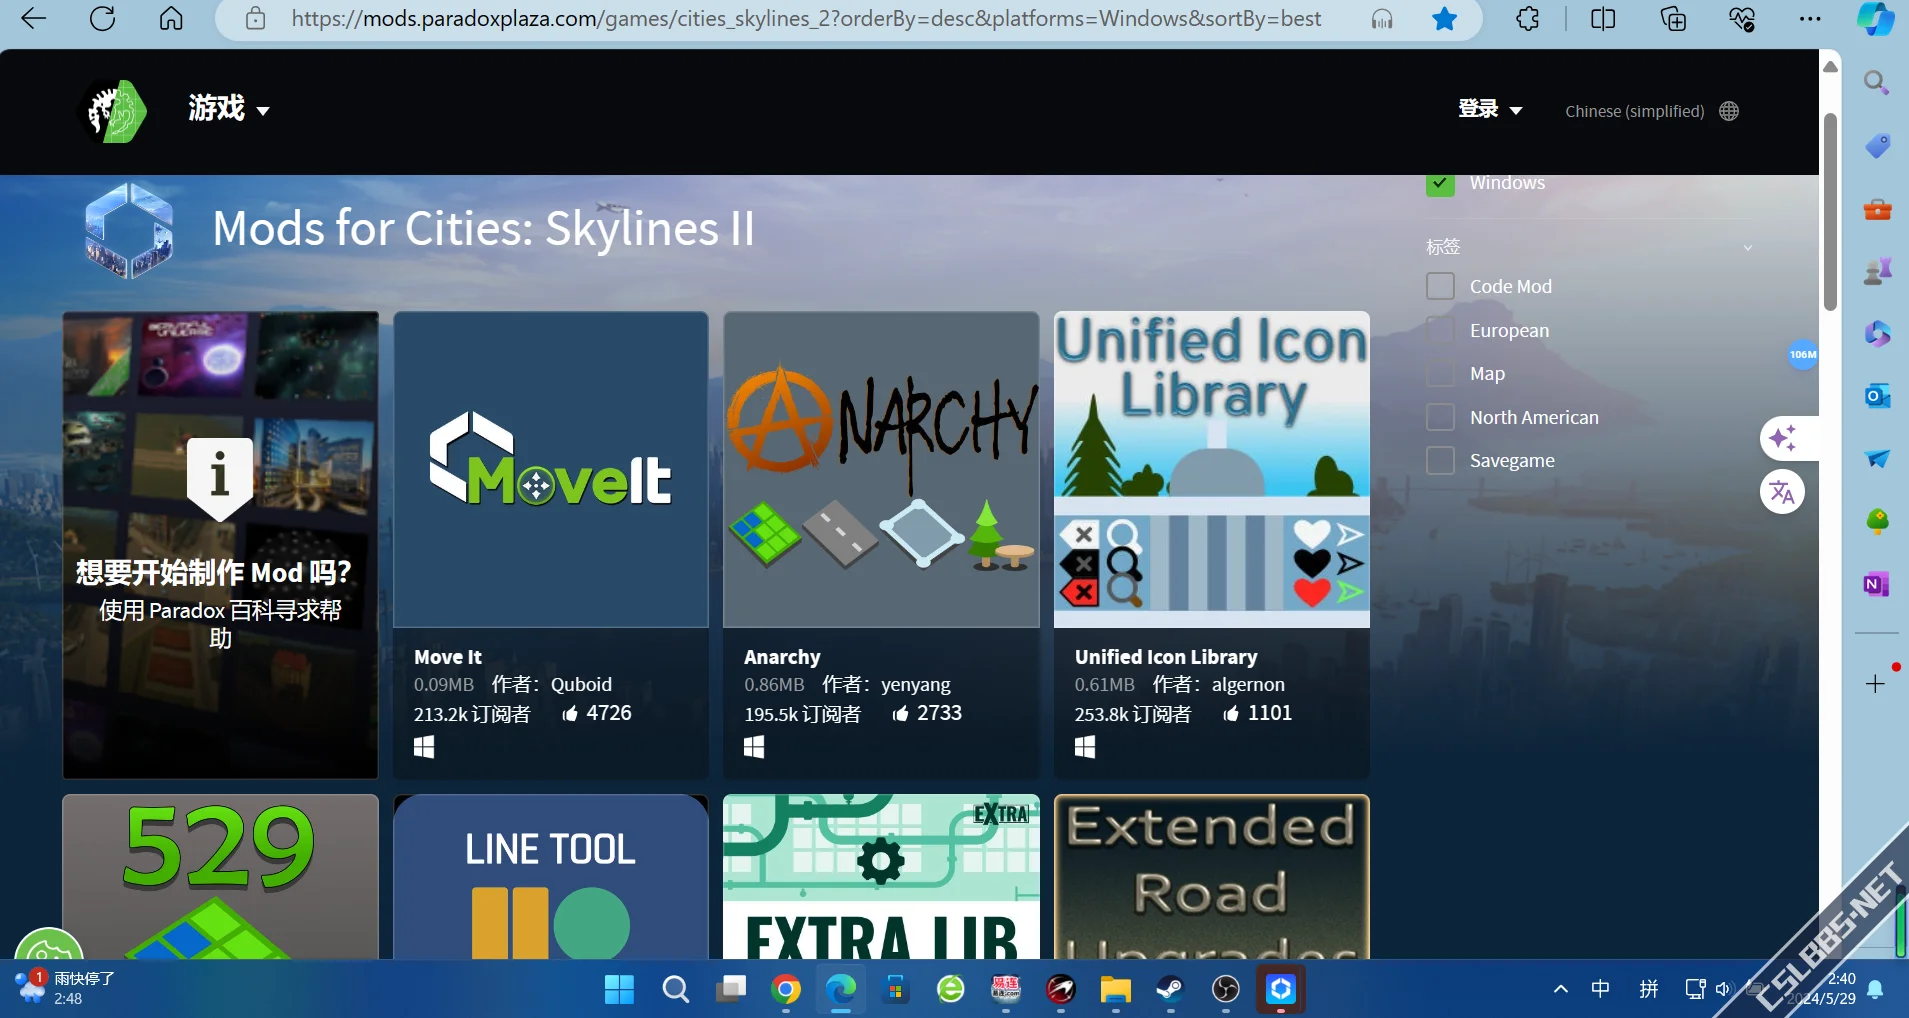Image resolution: width=1909 pixels, height=1018 pixels.
Task: Open the Extra Lib mod thumbnail
Action: click(x=881, y=877)
